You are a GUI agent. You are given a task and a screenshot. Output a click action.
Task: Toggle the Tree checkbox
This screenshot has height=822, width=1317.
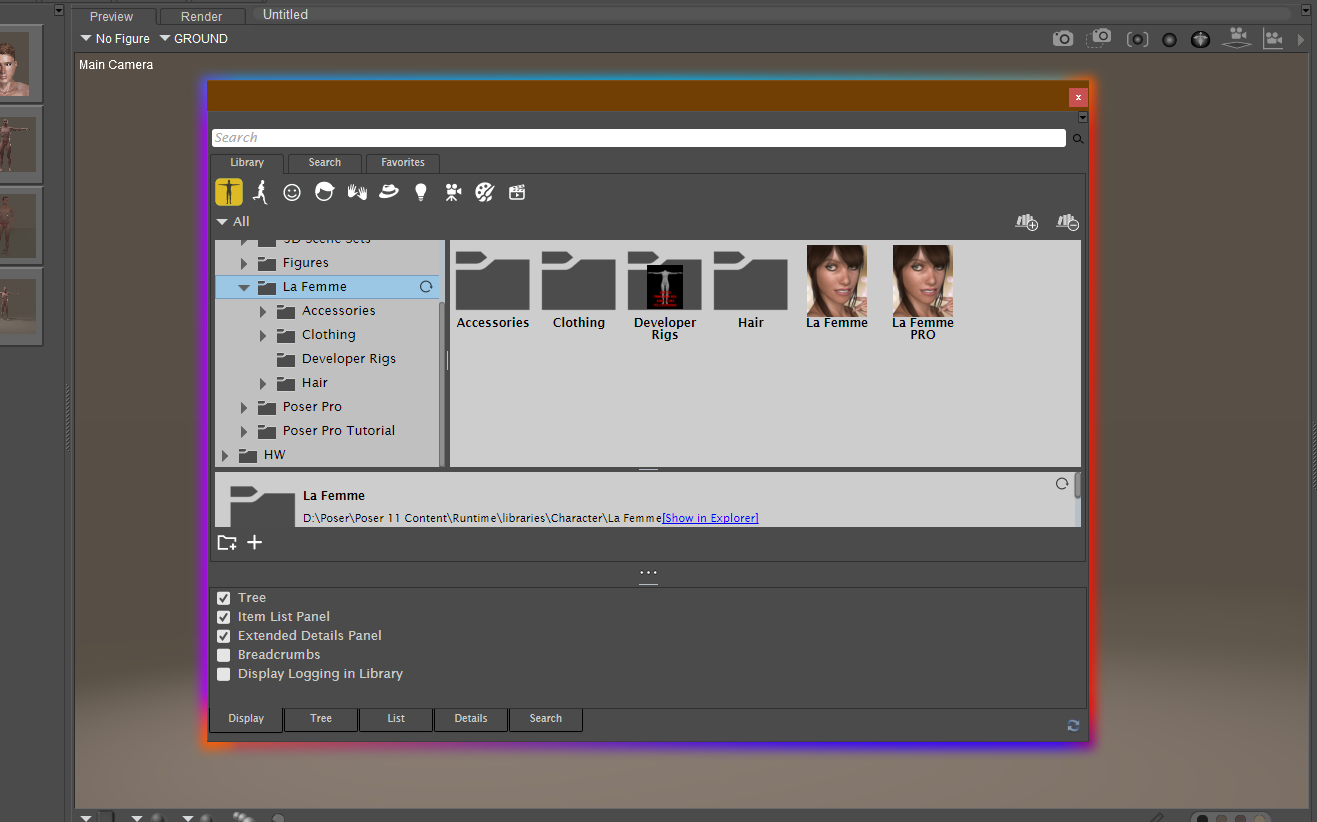coord(224,598)
